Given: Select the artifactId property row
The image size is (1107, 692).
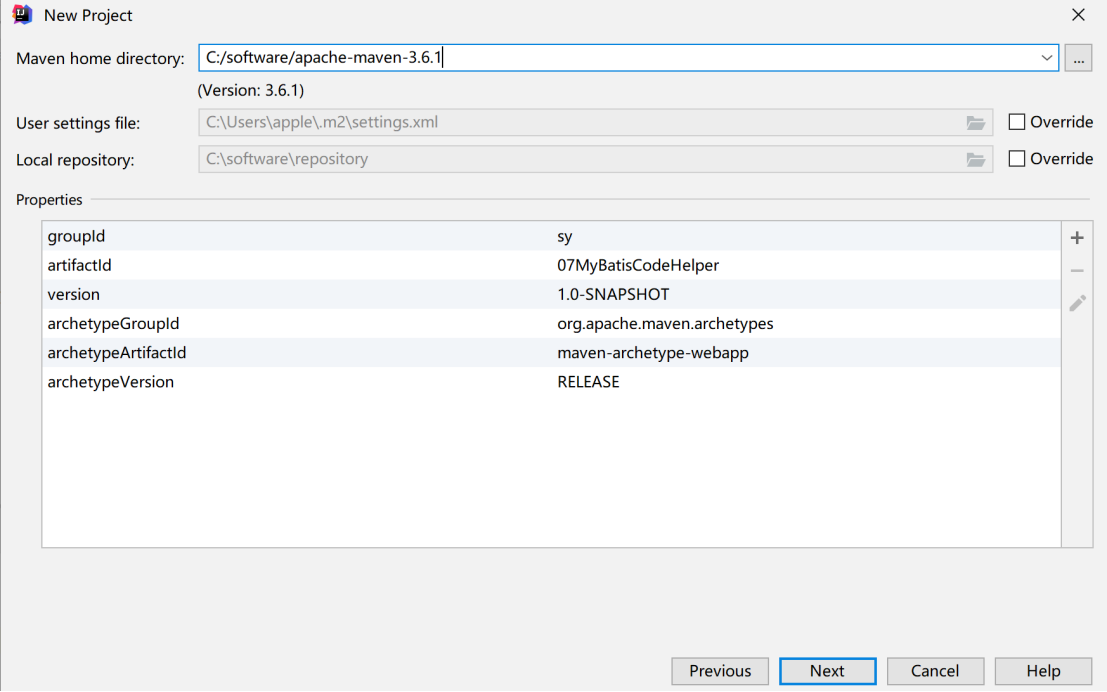Looking at the screenshot, I should pos(551,266).
